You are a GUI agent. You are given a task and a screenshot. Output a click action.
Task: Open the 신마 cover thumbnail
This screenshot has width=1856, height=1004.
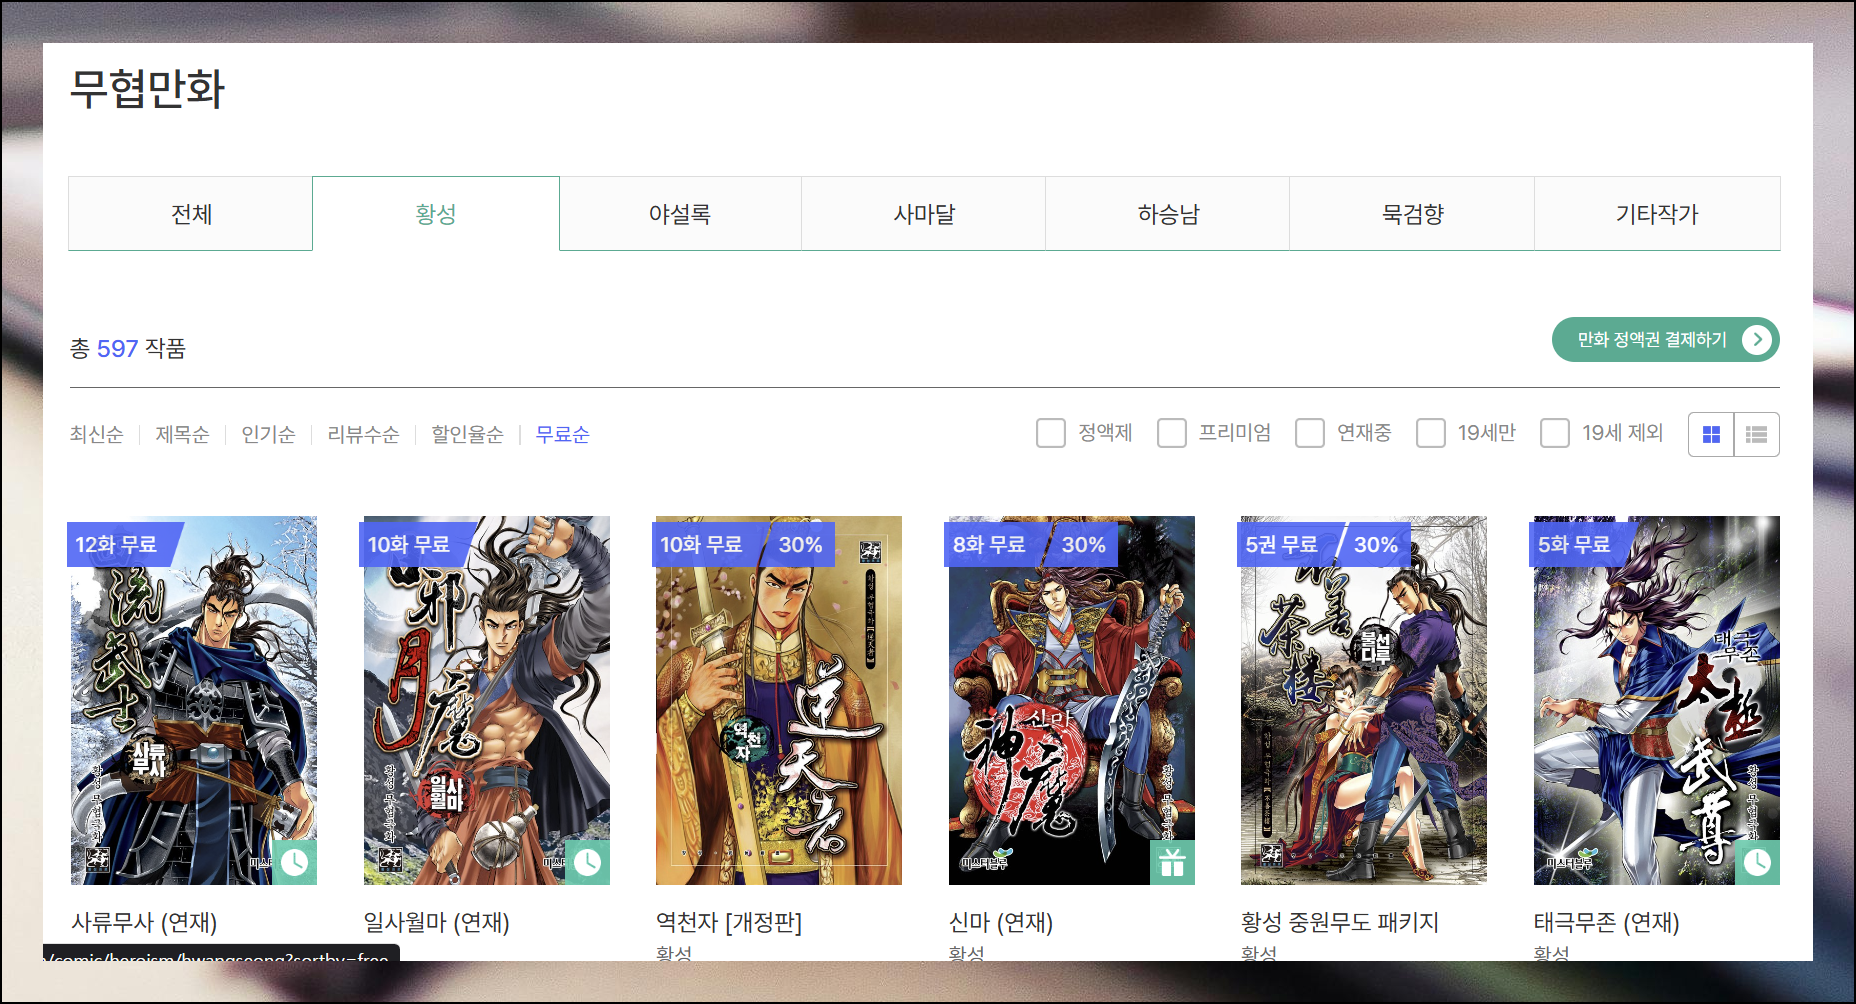[x=1071, y=700]
